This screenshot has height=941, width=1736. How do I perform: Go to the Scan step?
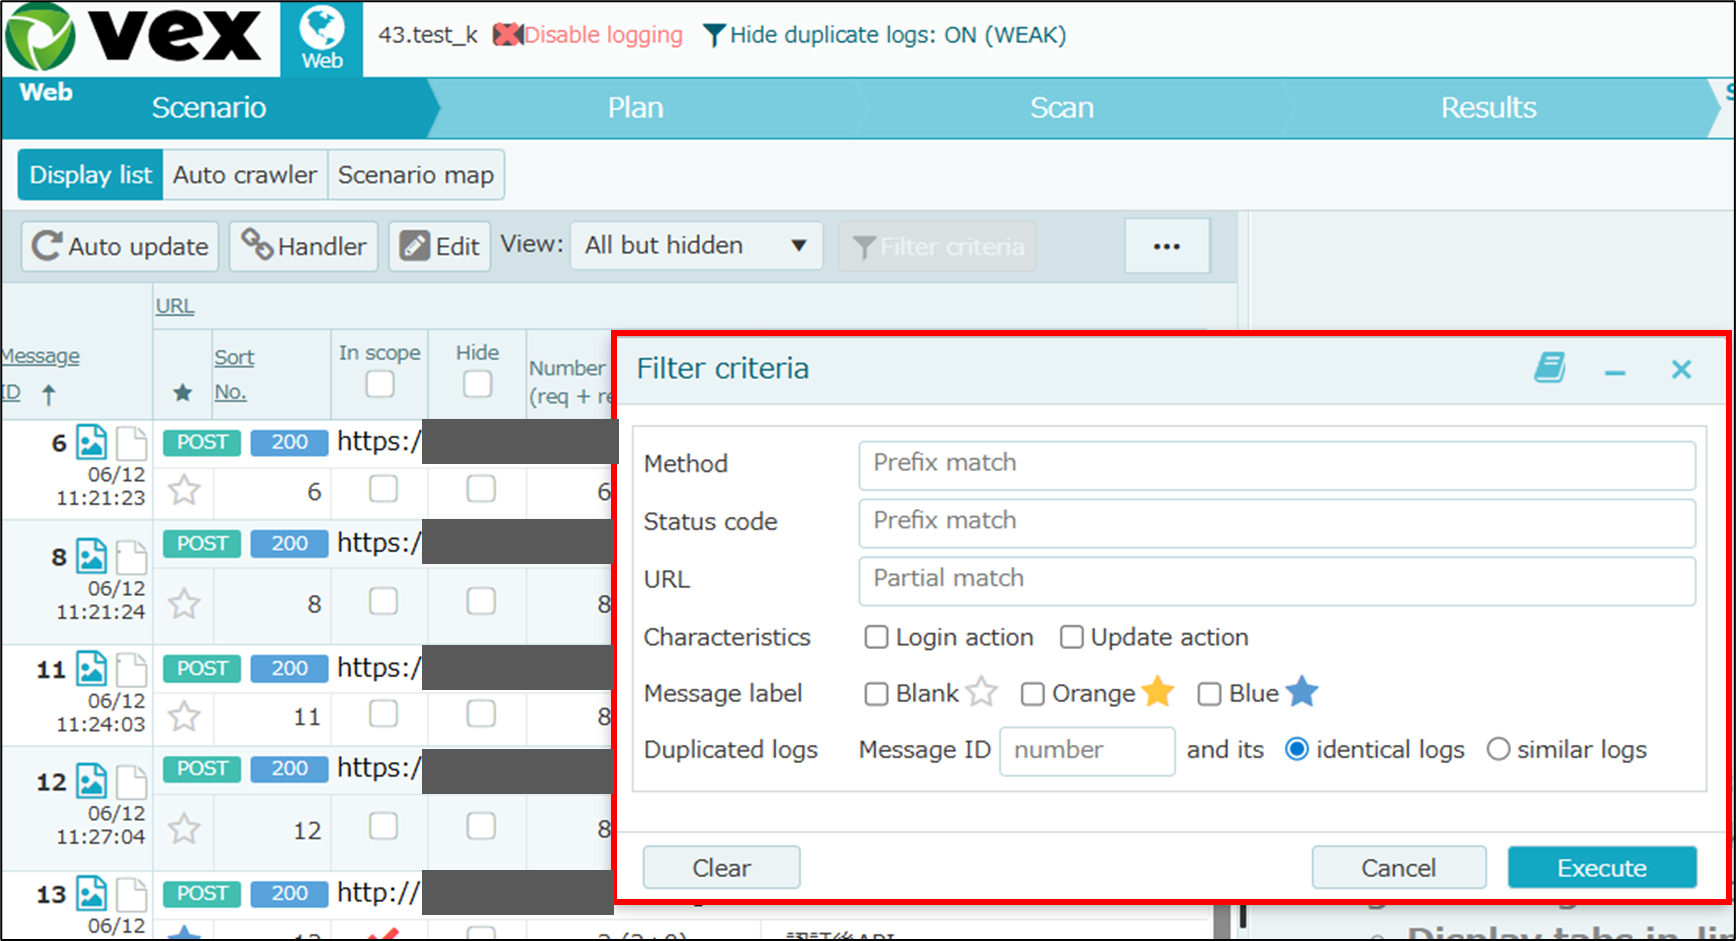[x=1062, y=108]
